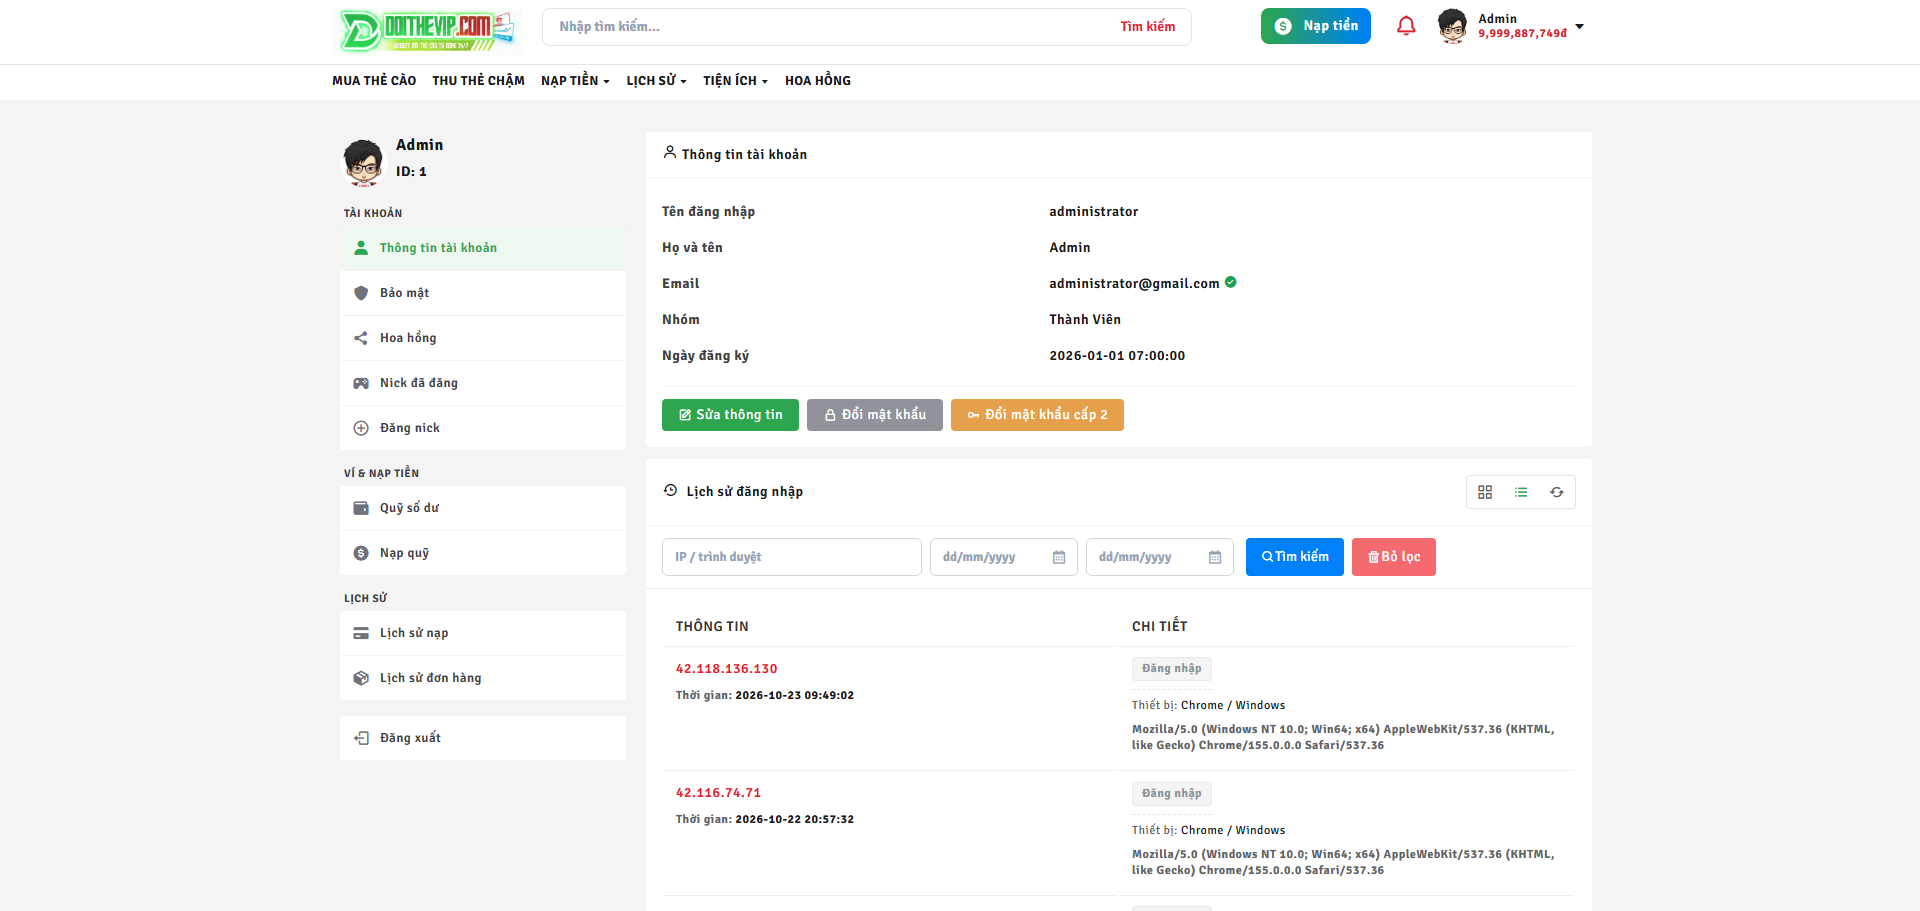Switch login history to grid view
Viewport: 1920px width, 911px height.
click(1485, 492)
